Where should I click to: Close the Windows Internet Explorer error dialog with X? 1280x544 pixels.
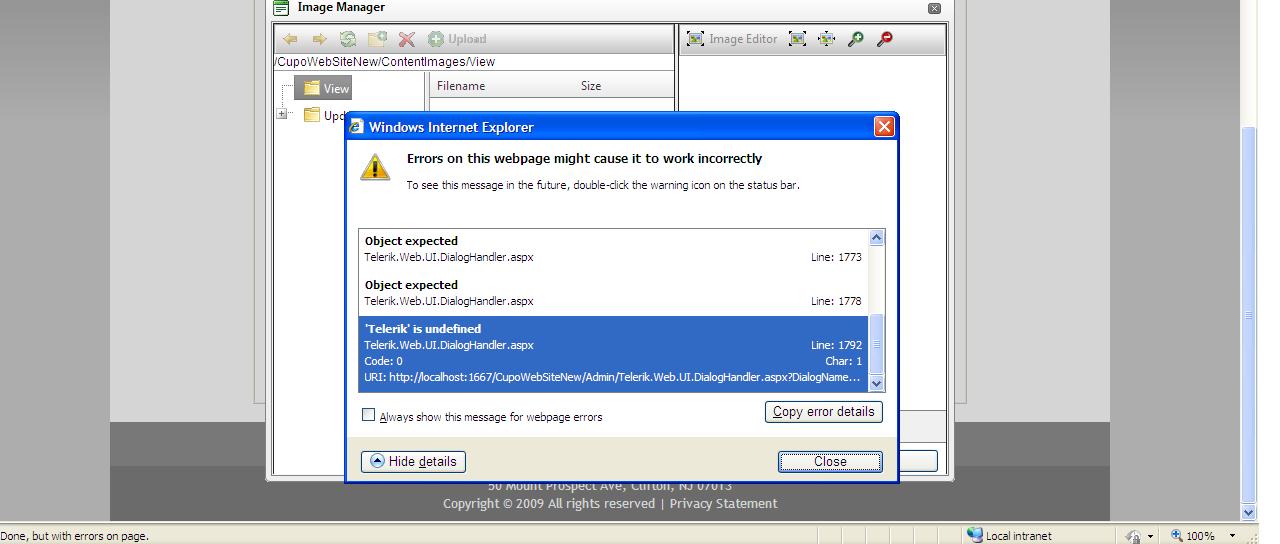point(884,127)
